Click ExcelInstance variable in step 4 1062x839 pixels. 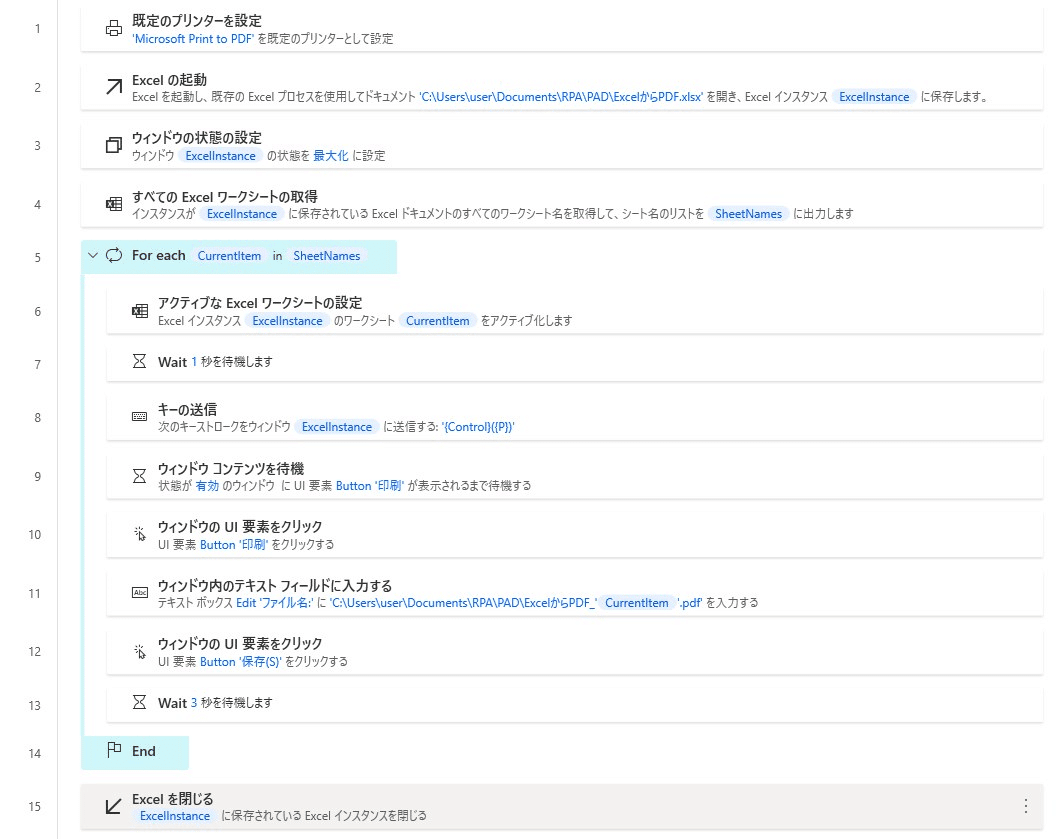(x=242, y=214)
